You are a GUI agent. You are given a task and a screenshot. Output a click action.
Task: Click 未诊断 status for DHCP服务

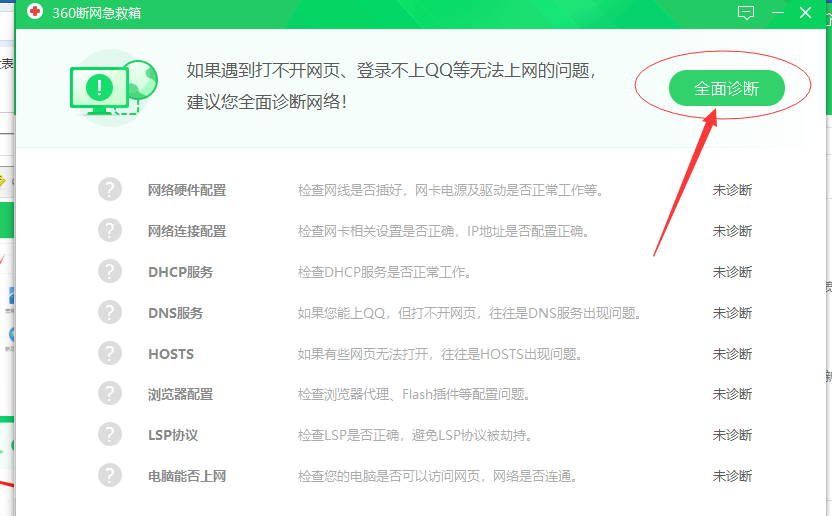pos(732,272)
